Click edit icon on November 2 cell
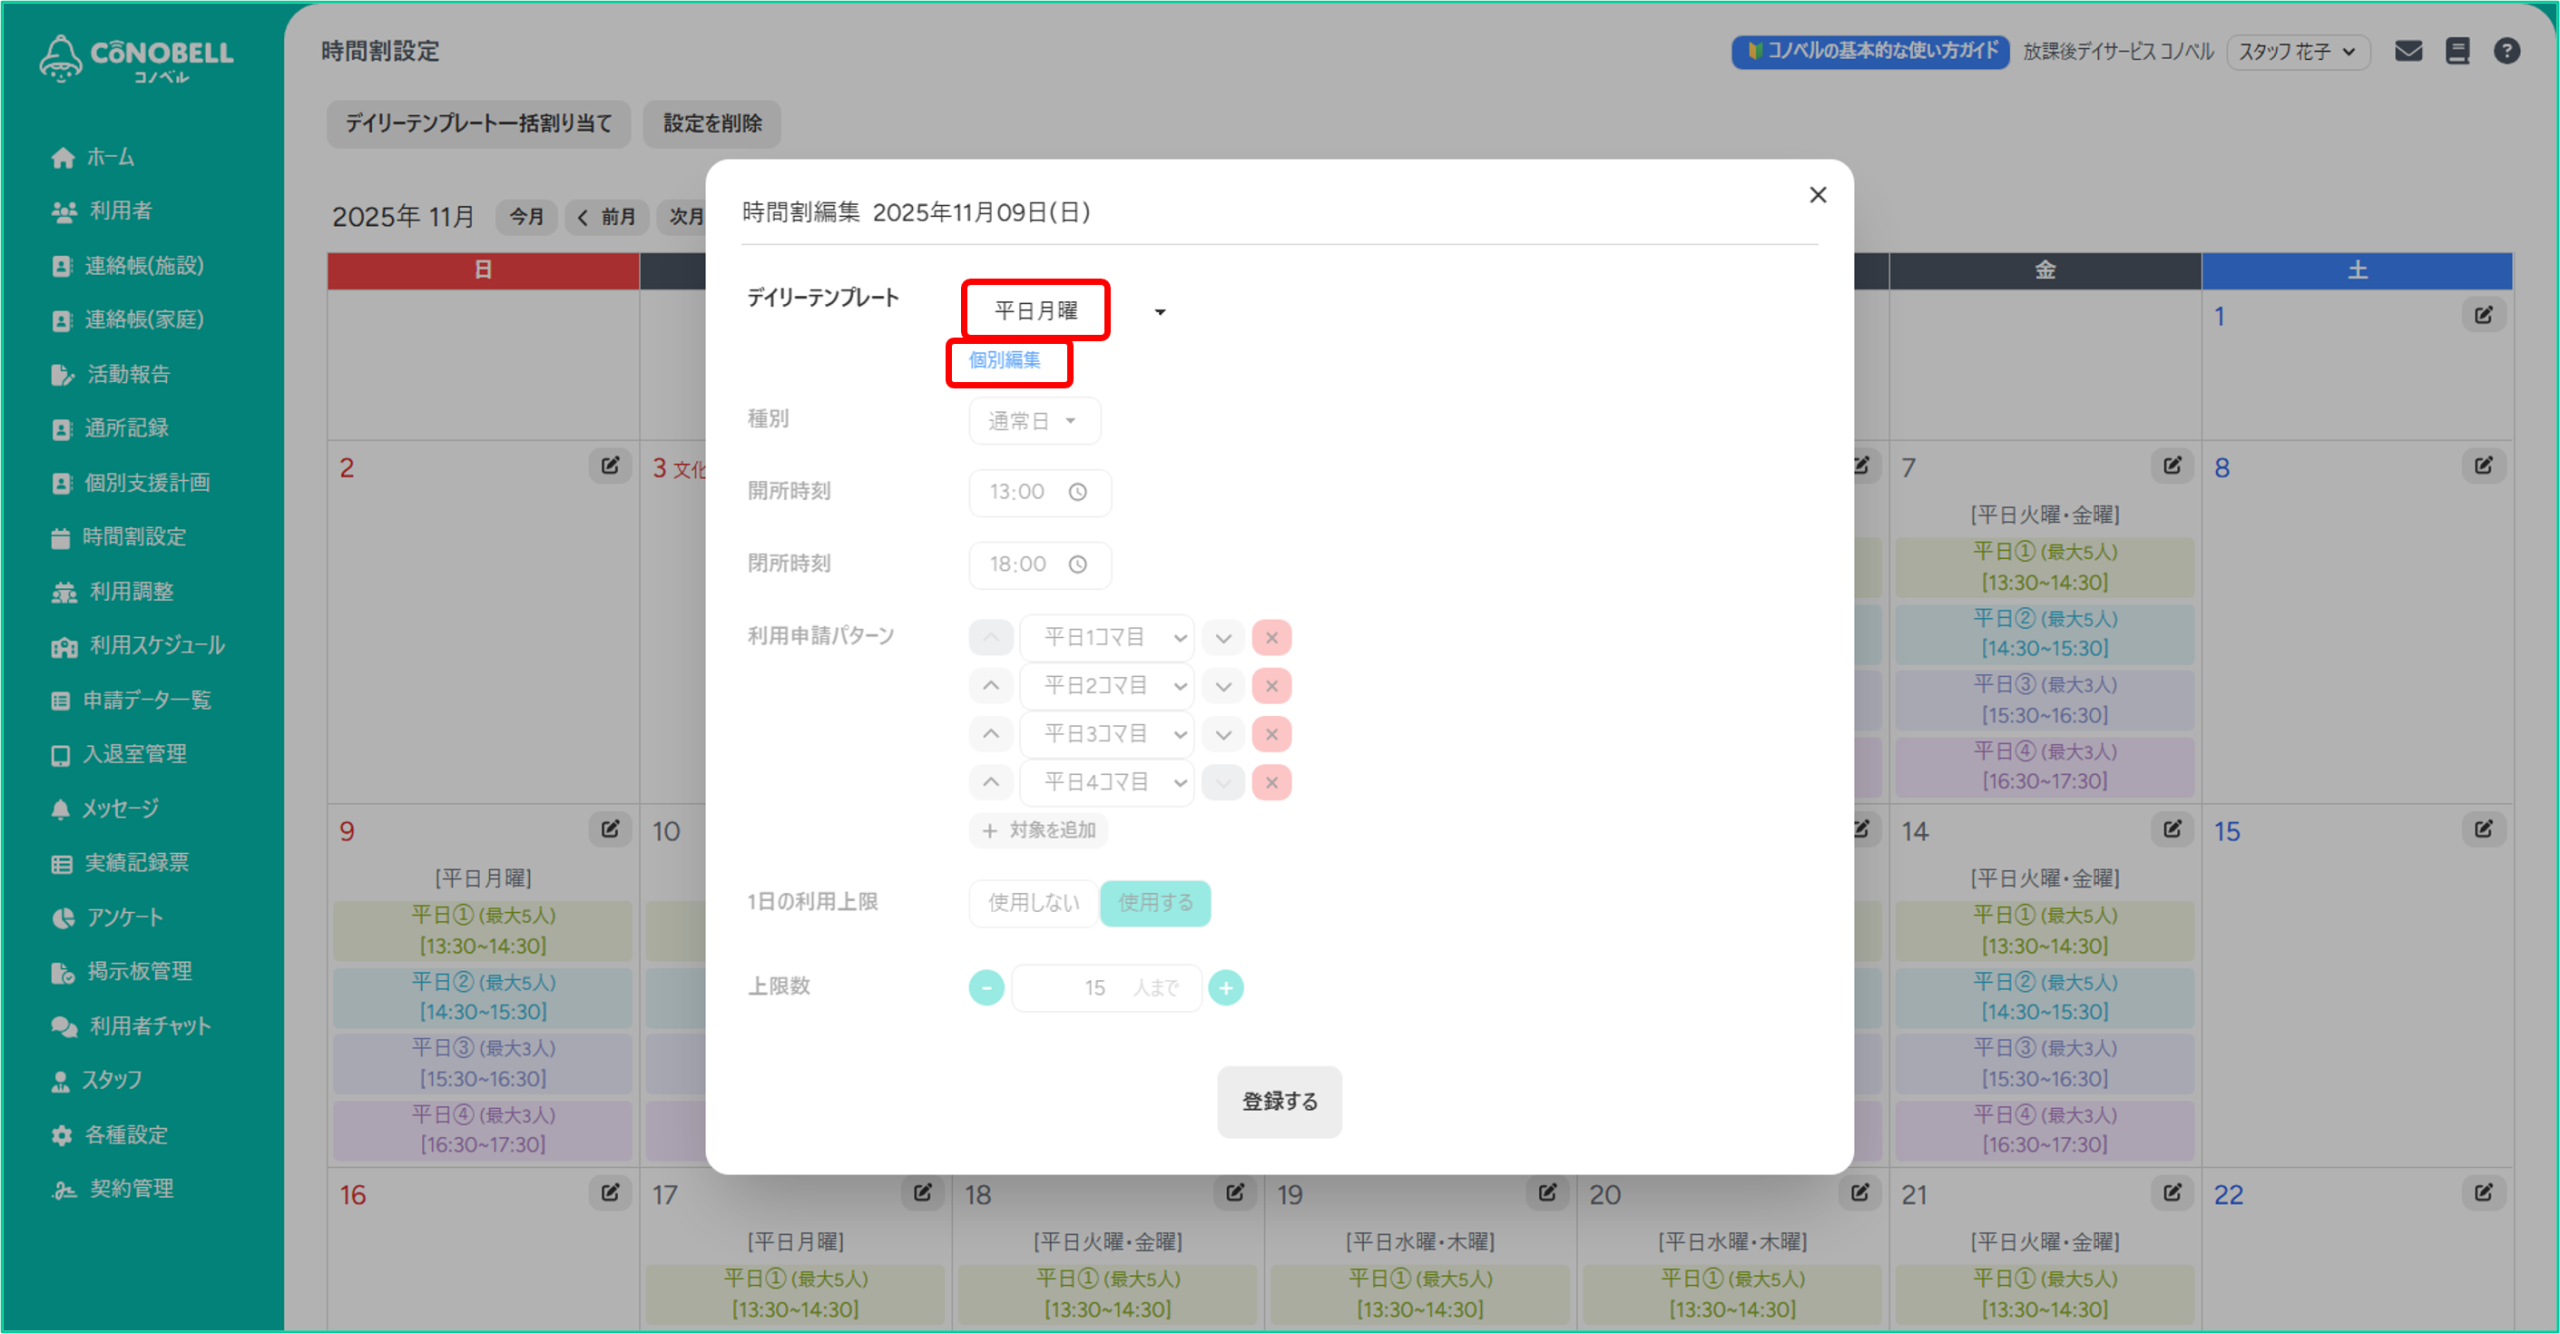The height and width of the screenshot is (1334, 2560). (x=610, y=466)
